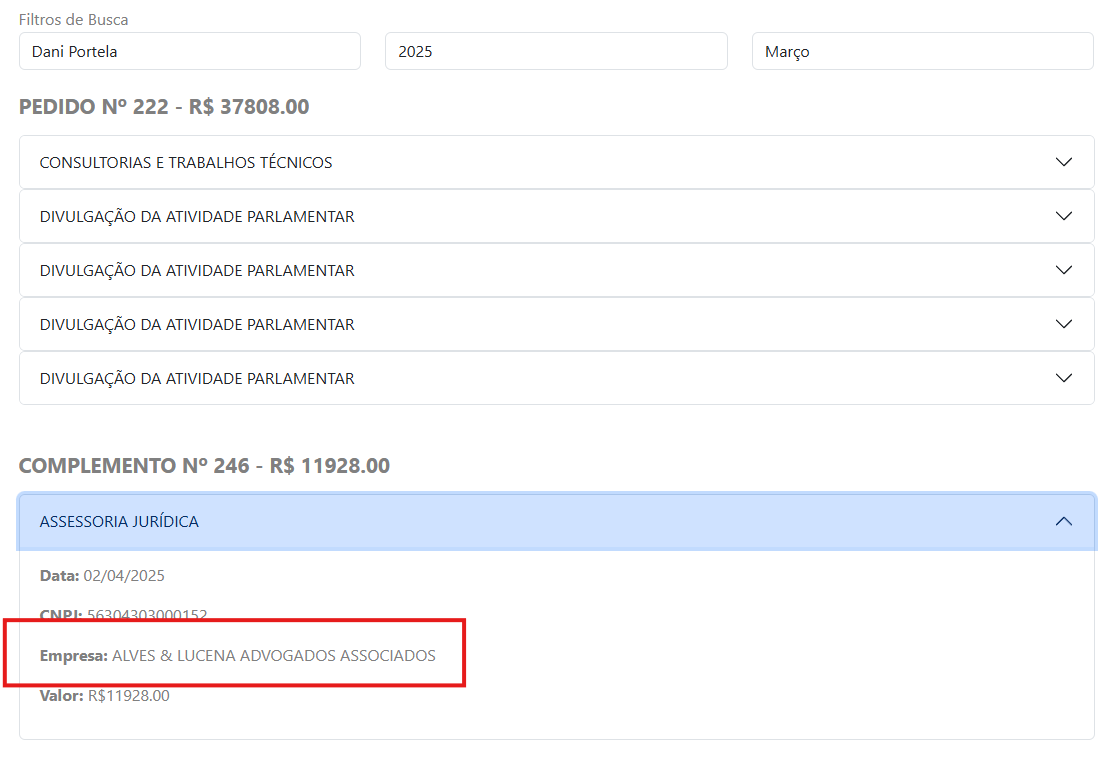1117x774 pixels.
Task: Click the Data 02/04/2025 line
Action: [102, 575]
